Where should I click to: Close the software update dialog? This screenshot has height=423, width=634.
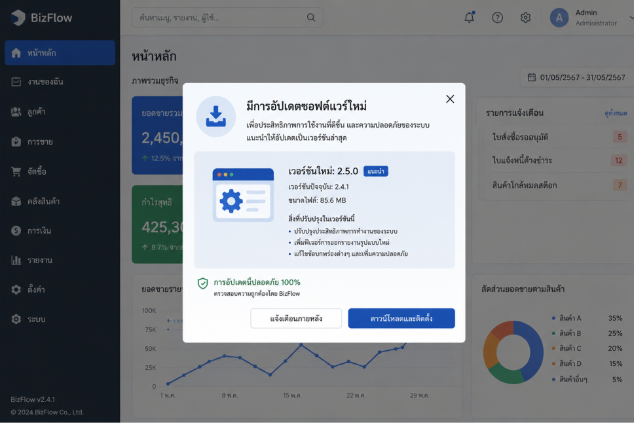(x=450, y=99)
